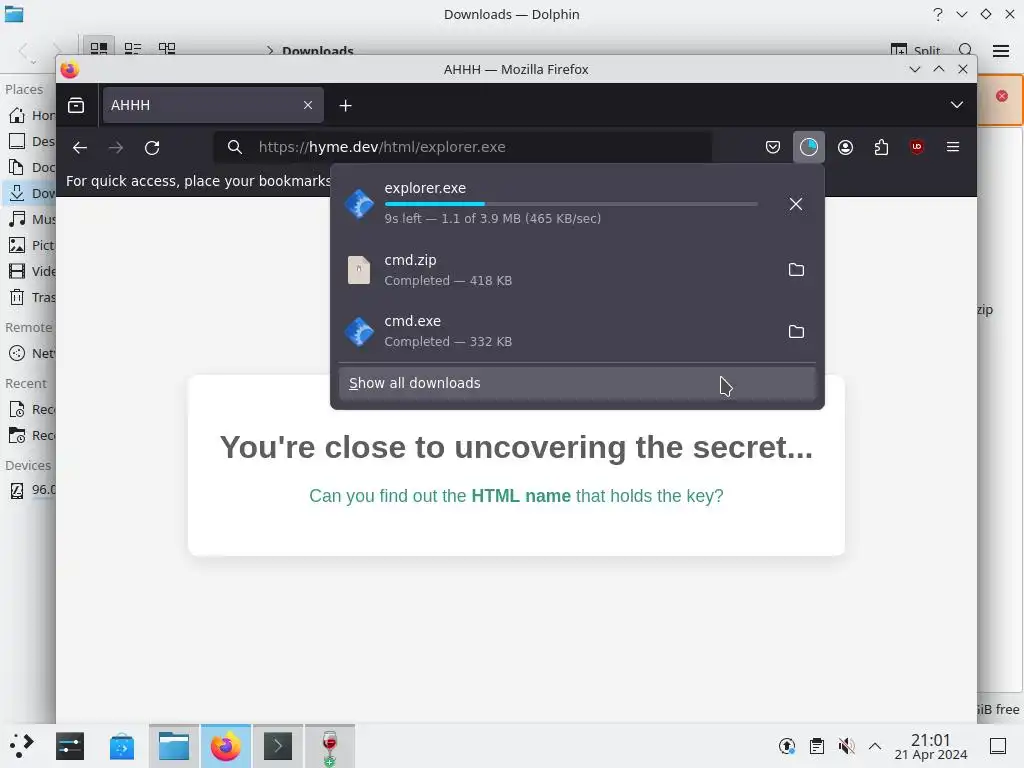
Task: Click explorer.exe download progress bar
Action: point(571,204)
